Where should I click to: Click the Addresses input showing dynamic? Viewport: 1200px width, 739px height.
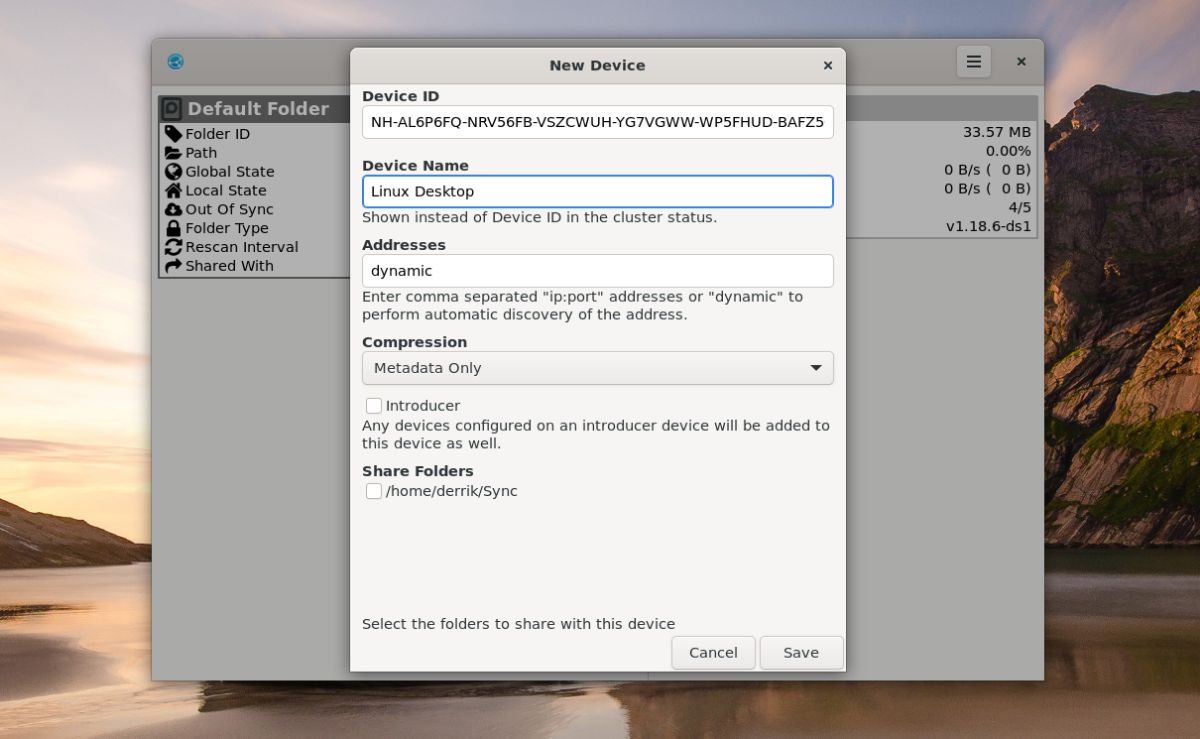[x=597, y=270]
